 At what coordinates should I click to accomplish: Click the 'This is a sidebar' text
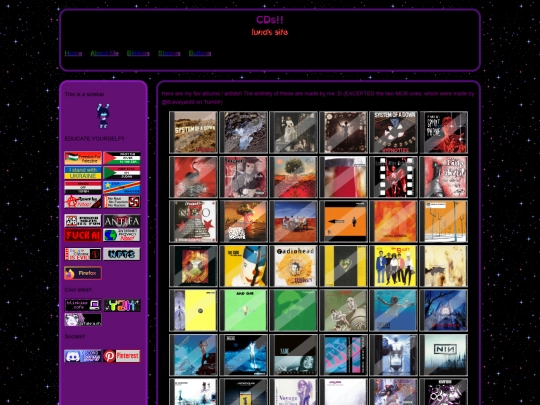pos(84,94)
